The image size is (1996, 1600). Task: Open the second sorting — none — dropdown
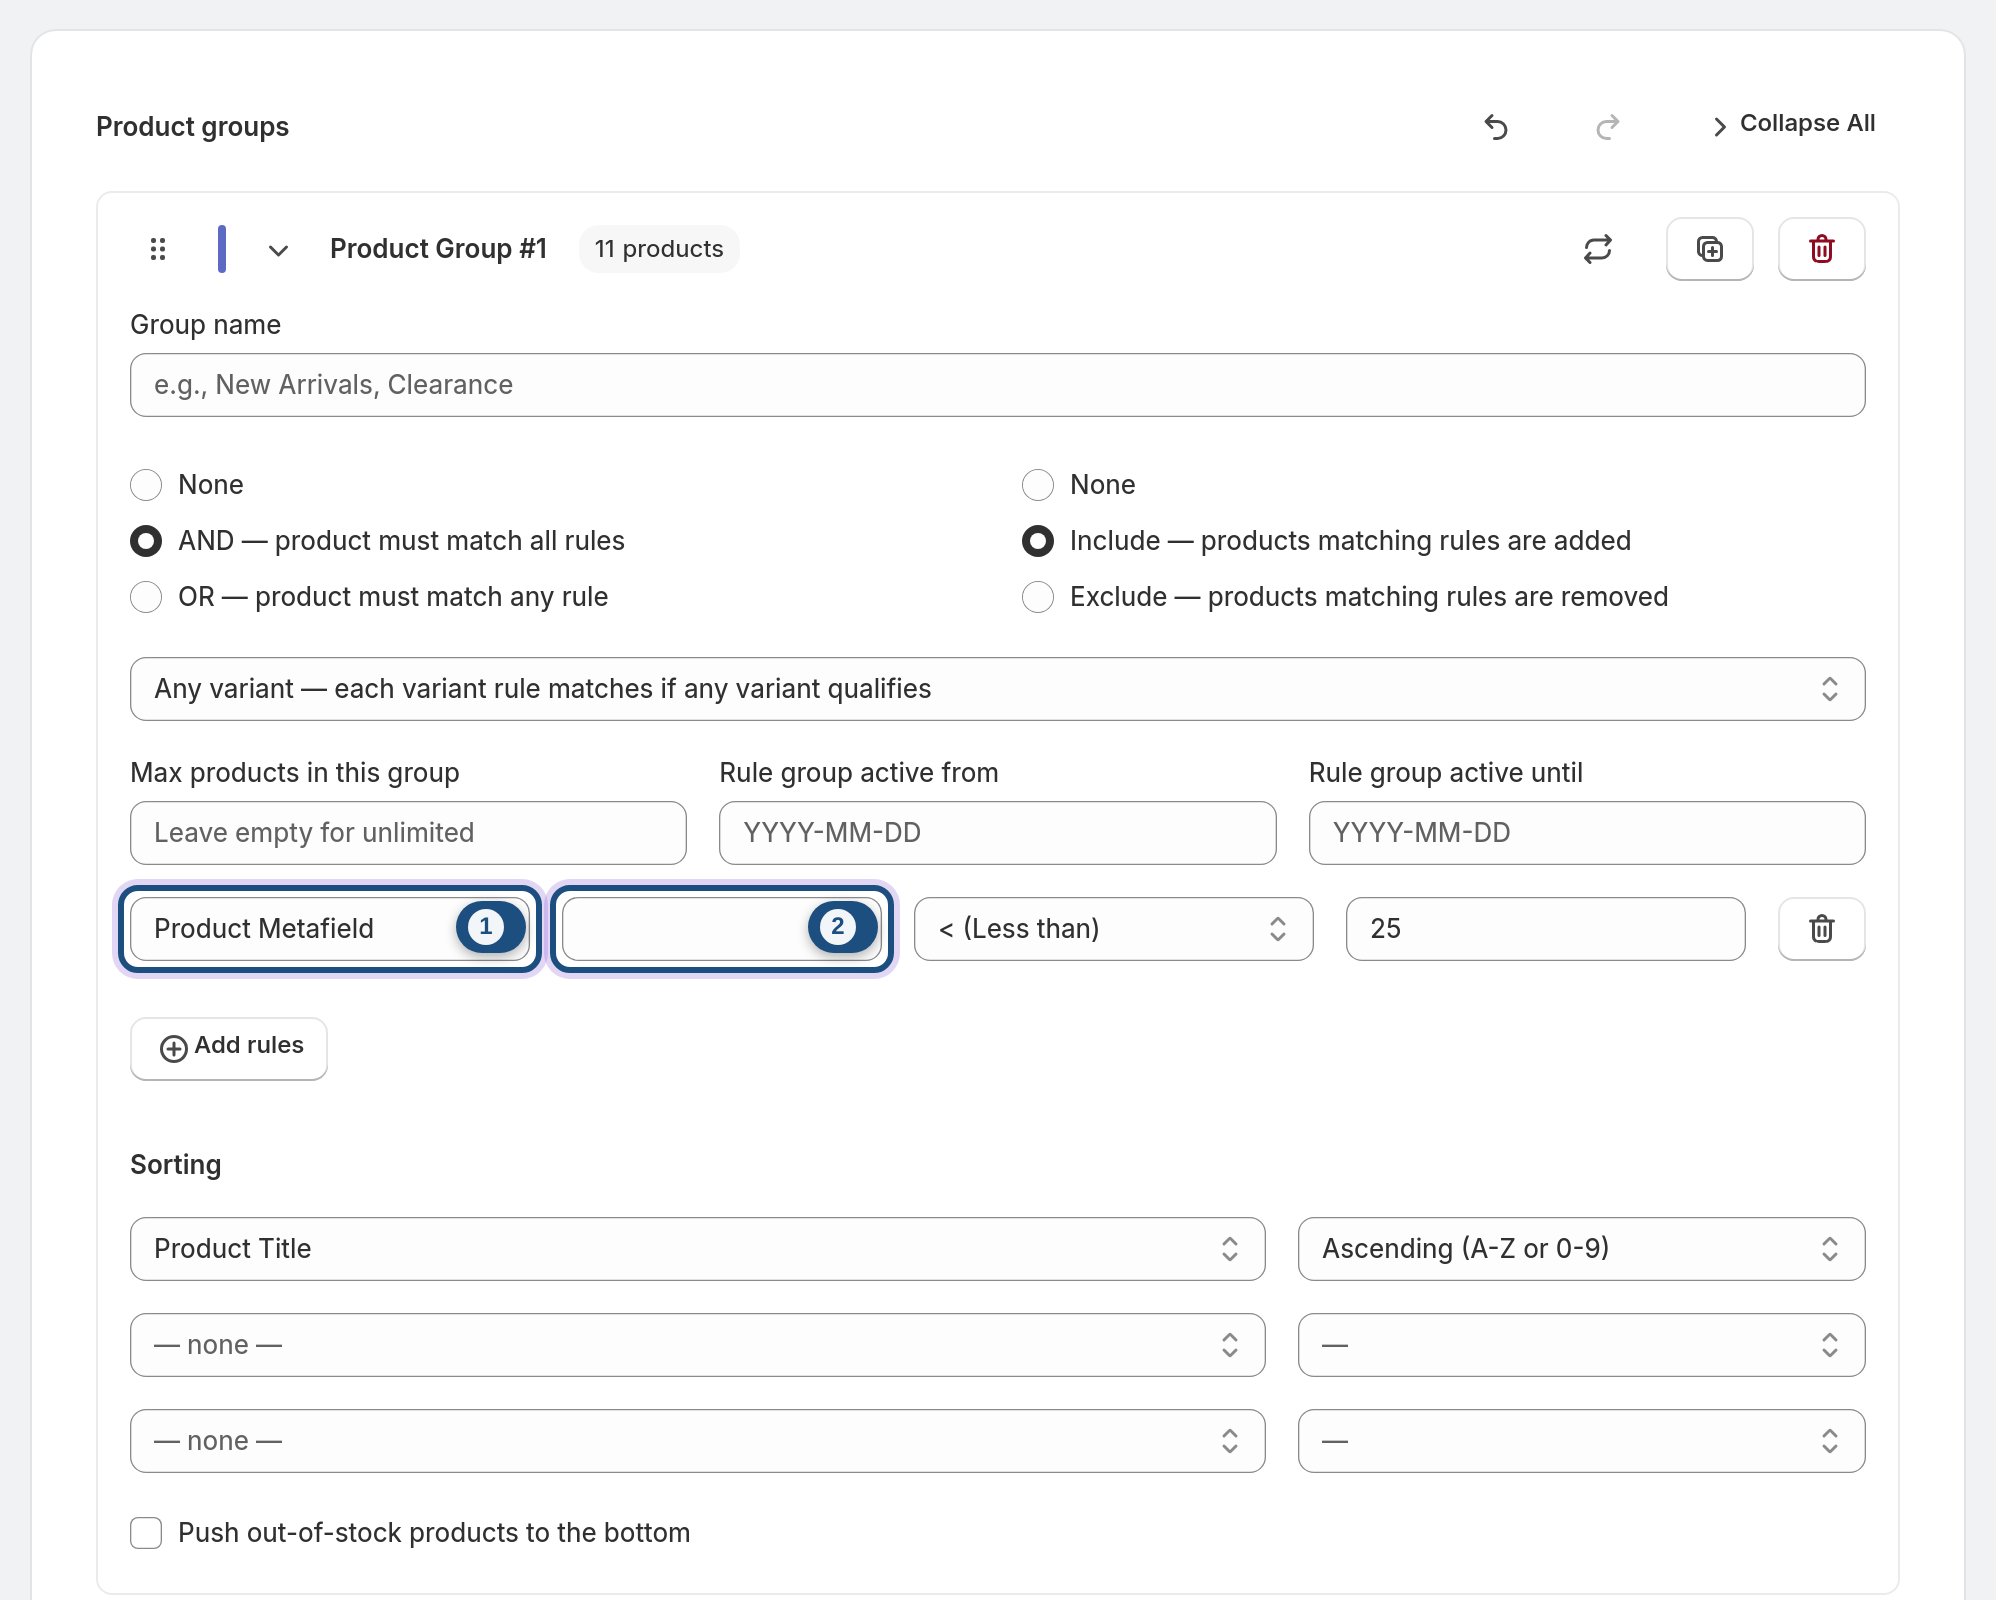tap(698, 1345)
